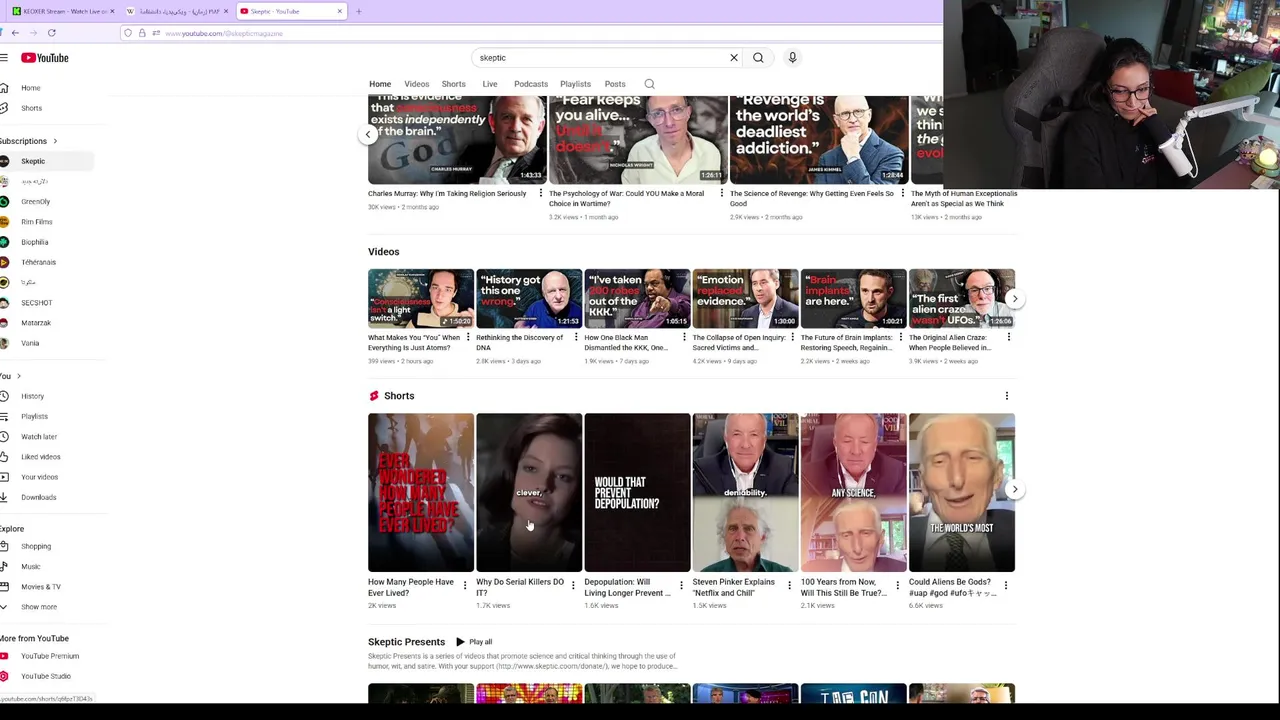Screen dimensions: 1280x720
Task: Open Science of Revenge video thumbnail
Action: 819,139
